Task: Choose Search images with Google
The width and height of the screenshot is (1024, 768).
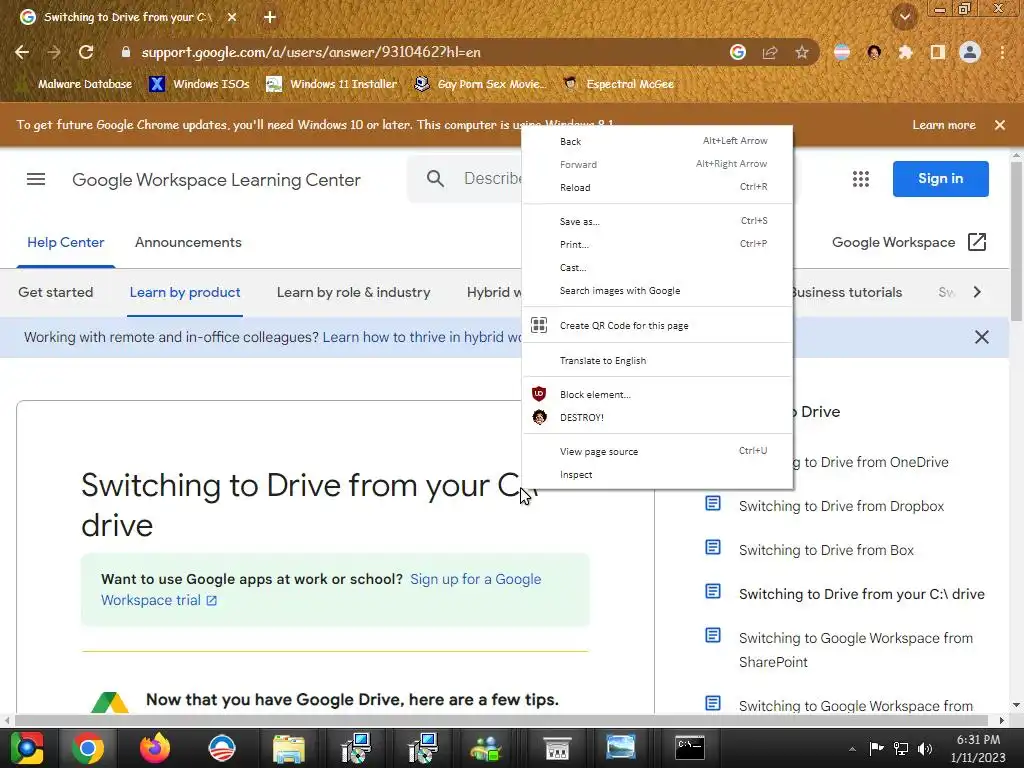Action: point(658,291)
